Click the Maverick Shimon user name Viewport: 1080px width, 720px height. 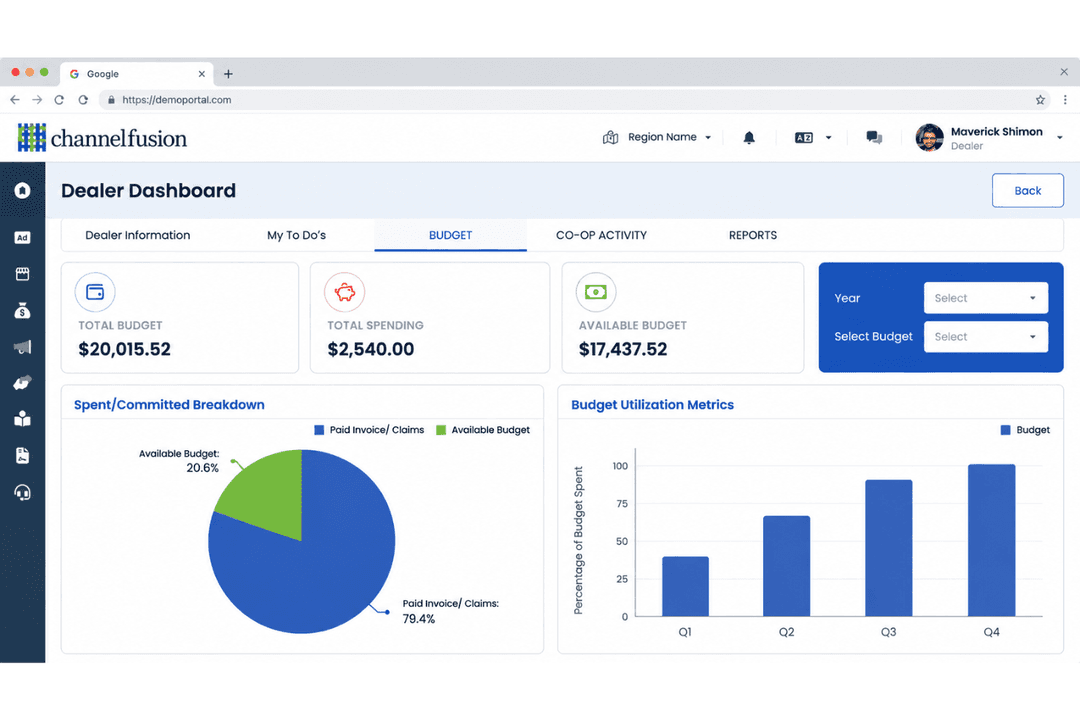[x=997, y=132]
